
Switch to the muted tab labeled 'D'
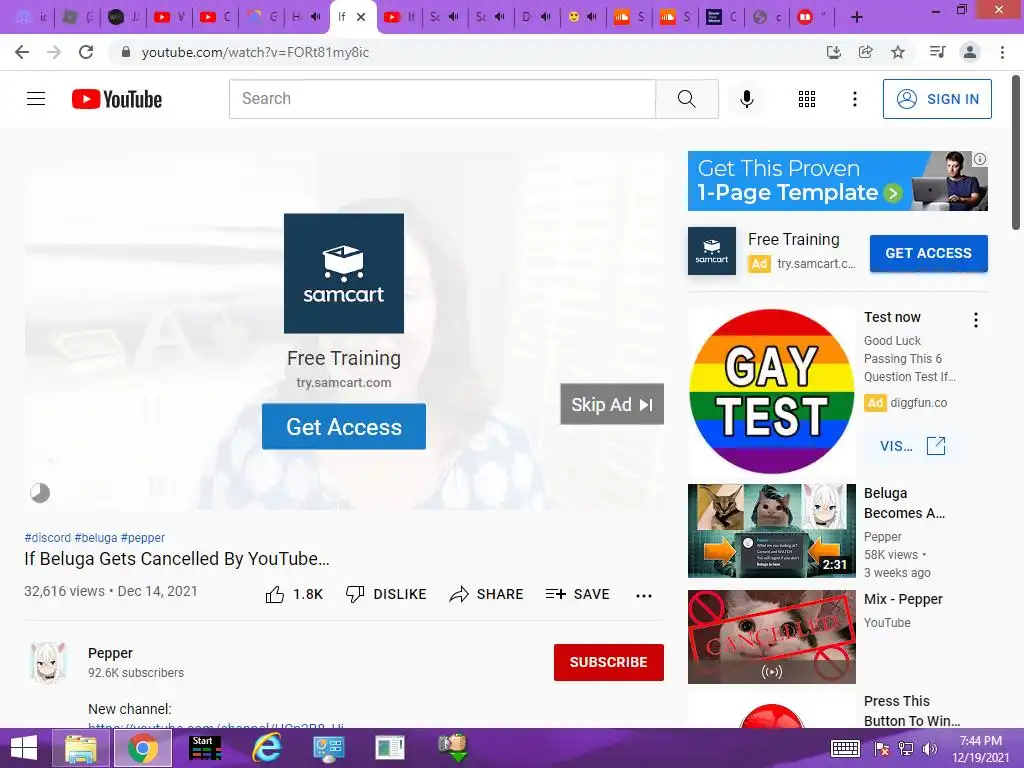pos(537,17)
